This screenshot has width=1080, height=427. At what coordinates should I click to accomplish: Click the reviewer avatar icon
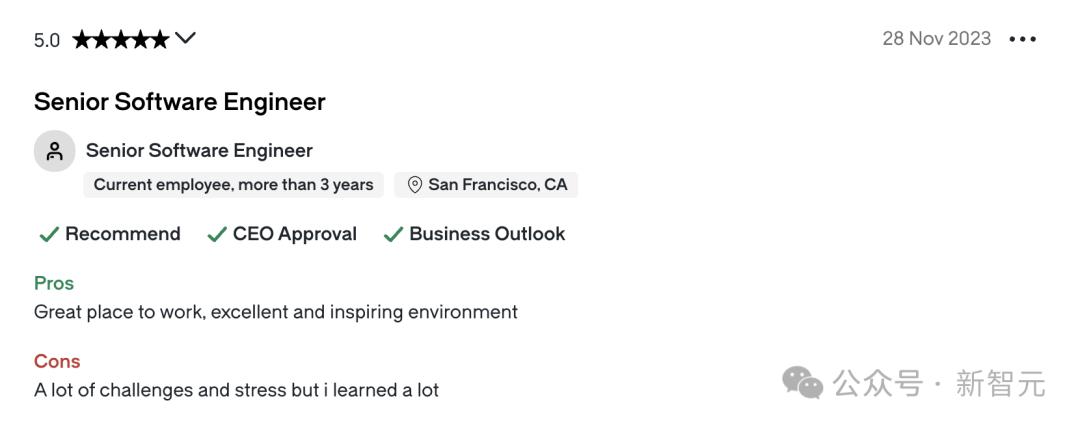click(55, 151)
